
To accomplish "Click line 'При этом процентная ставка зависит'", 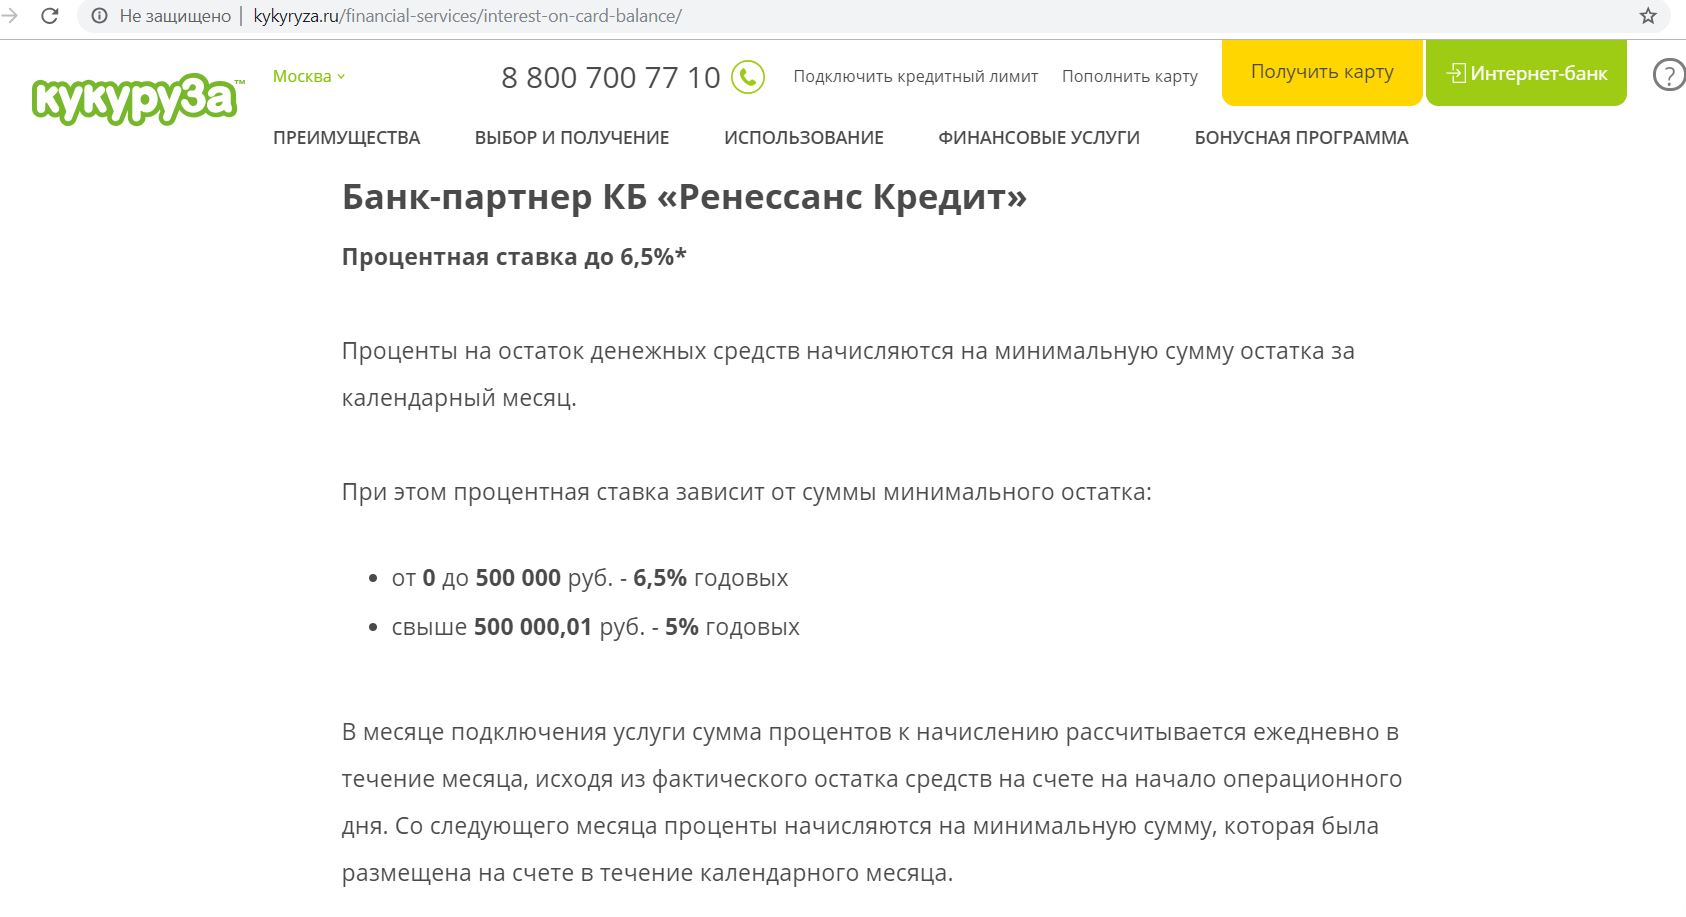I will (x=747, y=492).
